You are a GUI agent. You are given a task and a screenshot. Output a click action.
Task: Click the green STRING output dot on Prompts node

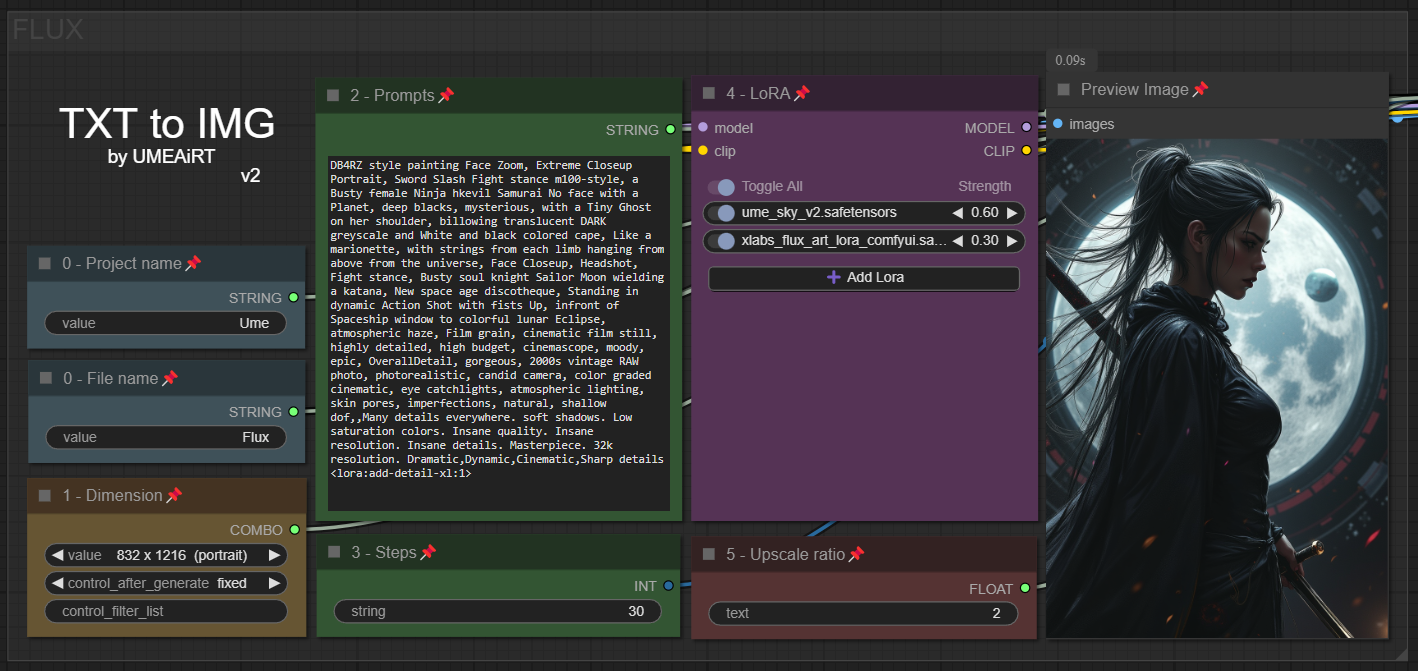point(672,130)
